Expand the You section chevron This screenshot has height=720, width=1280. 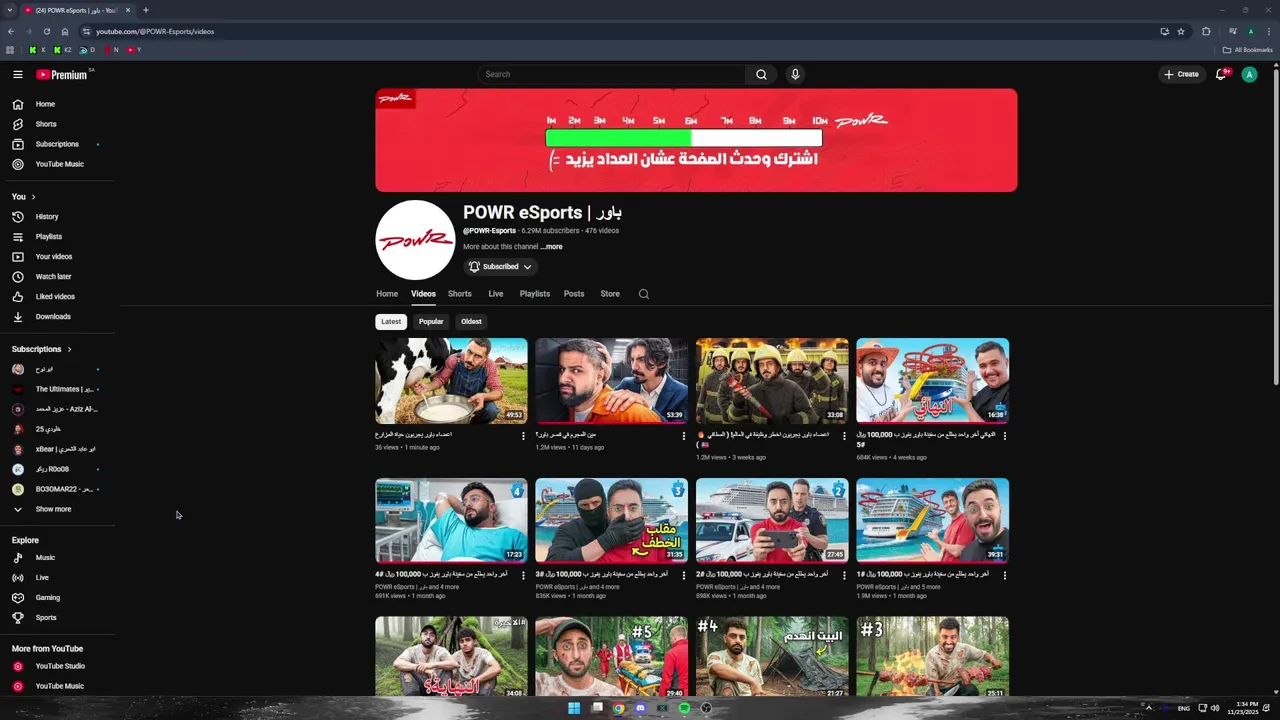(33, 197)
